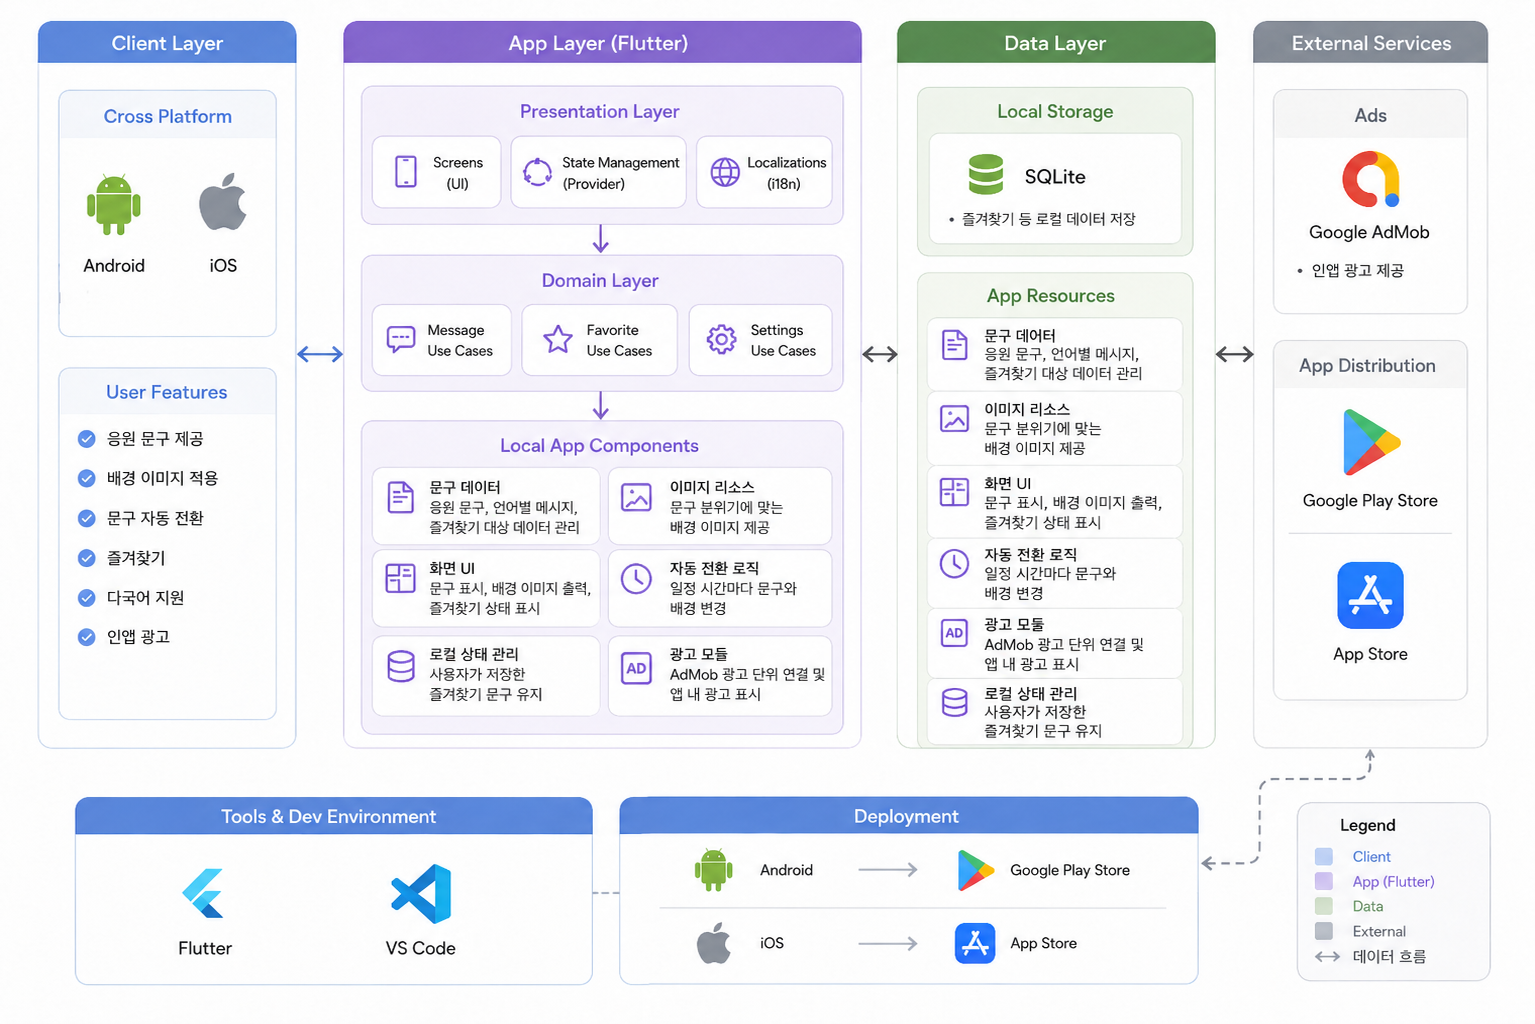This screenshot has height=1024, width=1535.
Task: Click the 문구 데이터 document icon in Local App Components
Action: (401, 497)
